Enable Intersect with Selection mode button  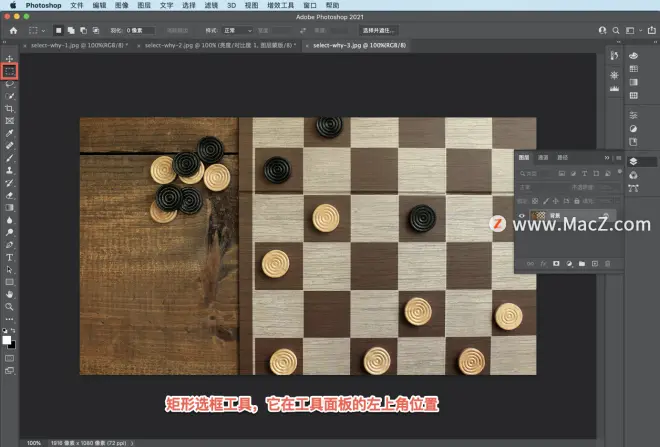pyautogui.click(x=96, y=30)
